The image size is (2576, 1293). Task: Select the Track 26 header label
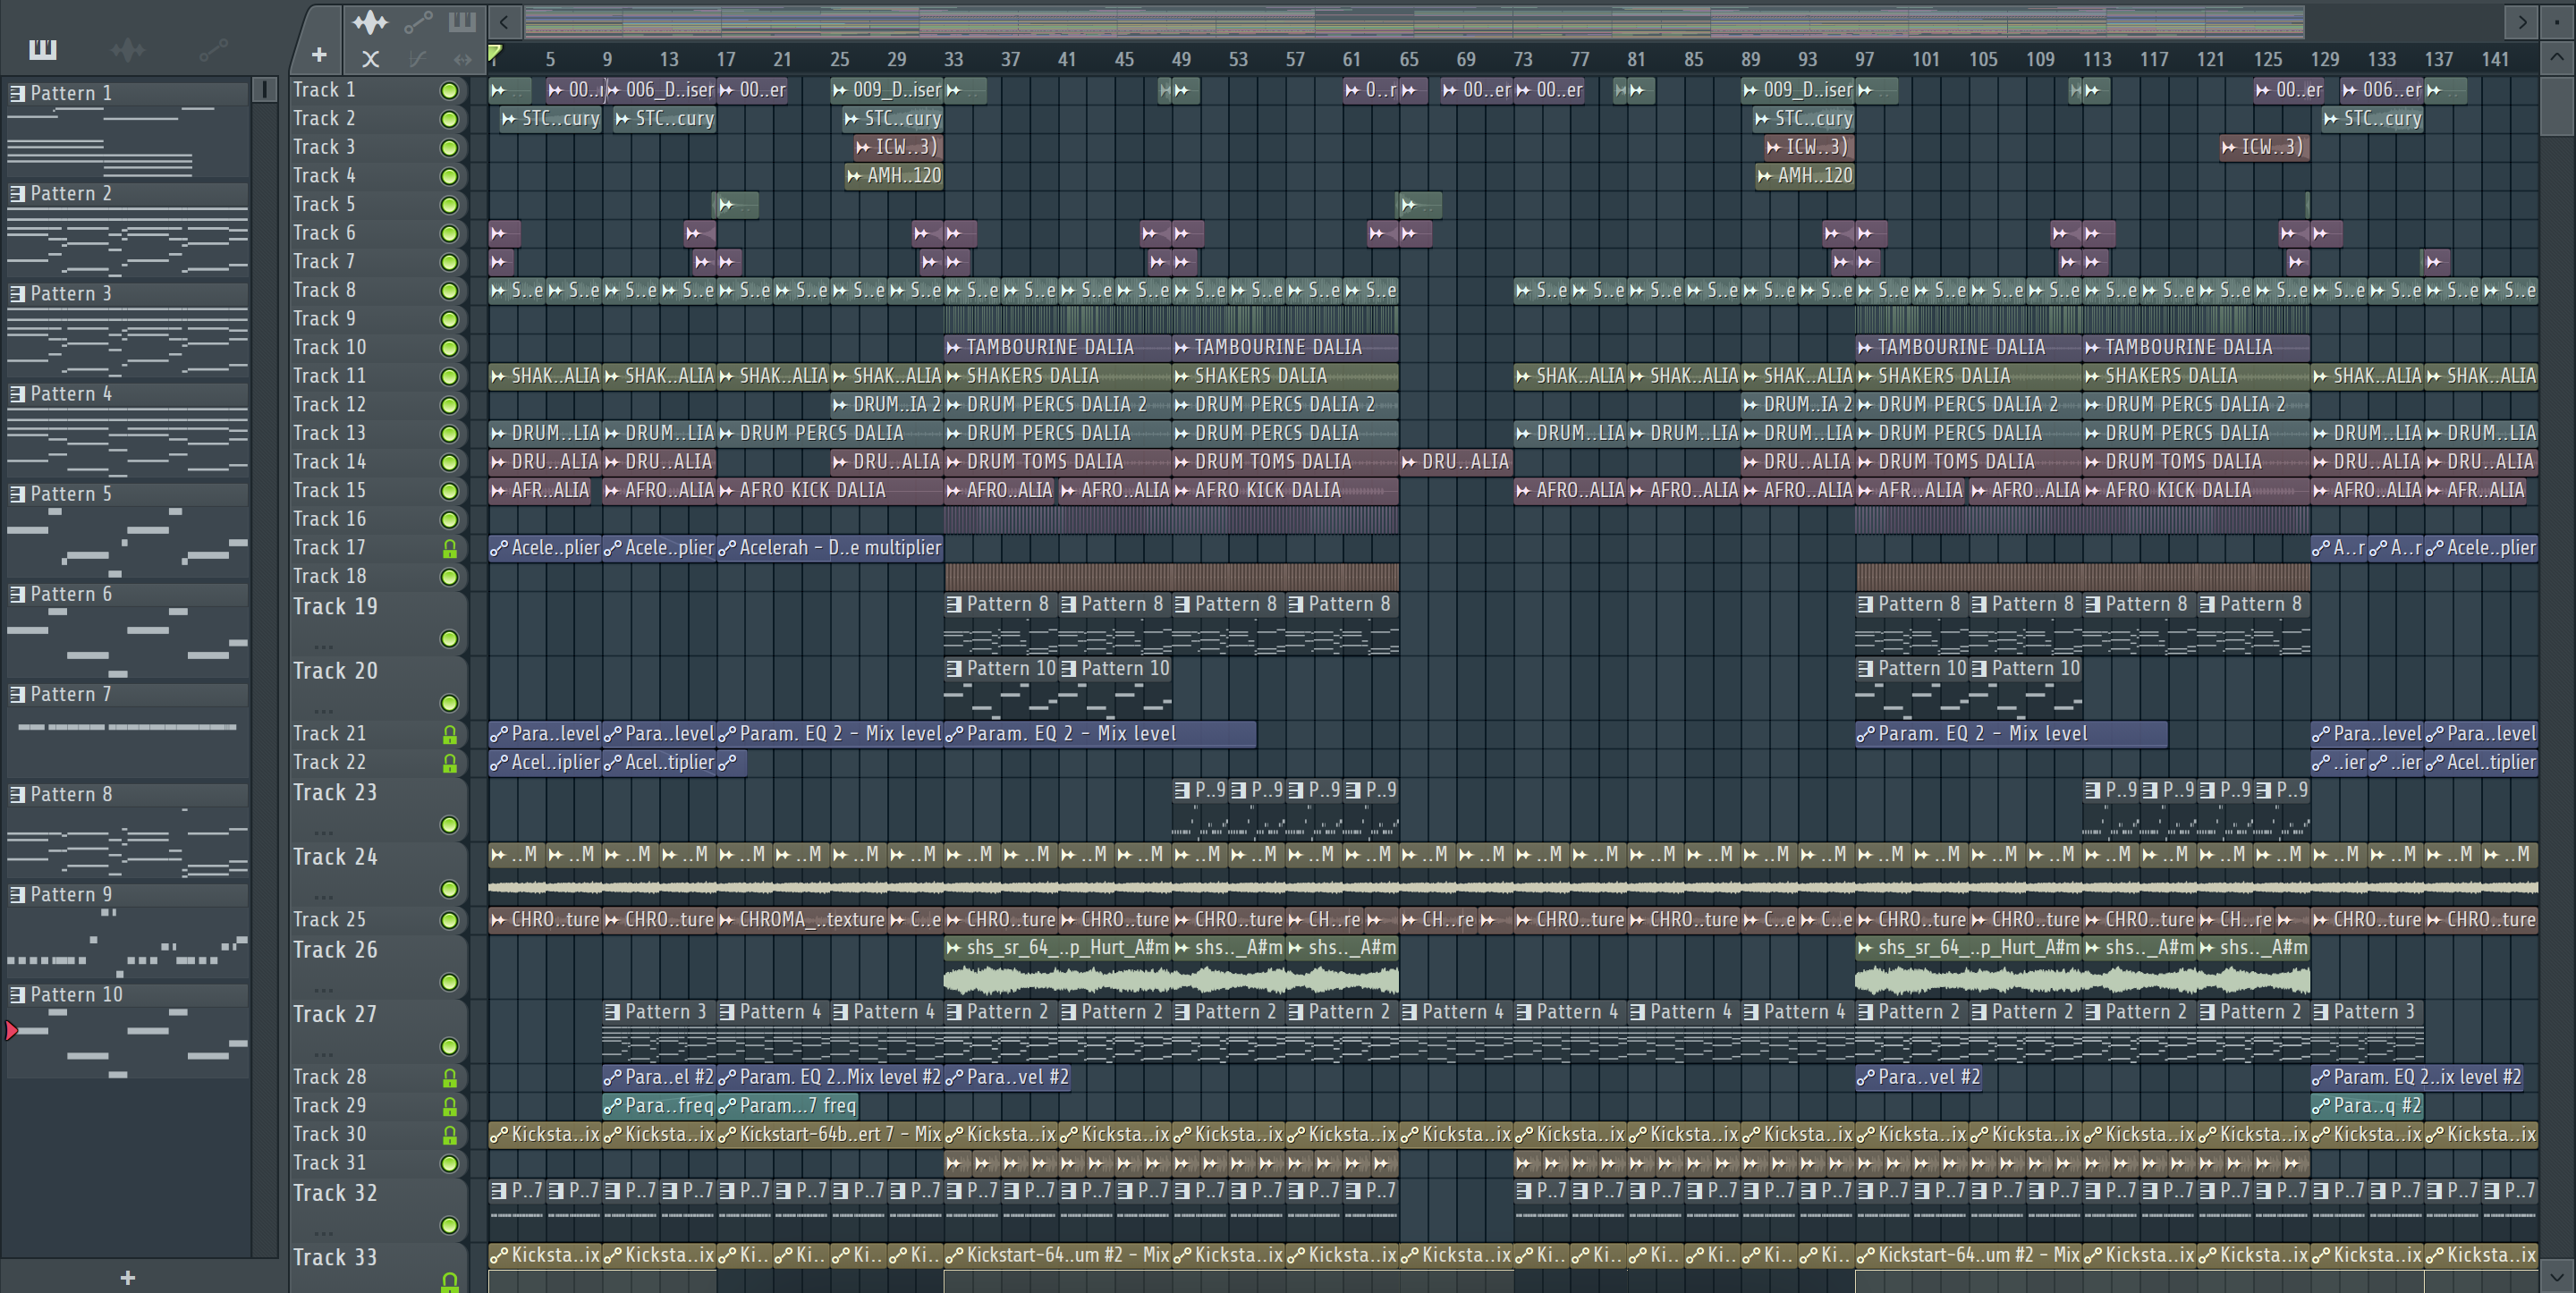pos(335,950)
